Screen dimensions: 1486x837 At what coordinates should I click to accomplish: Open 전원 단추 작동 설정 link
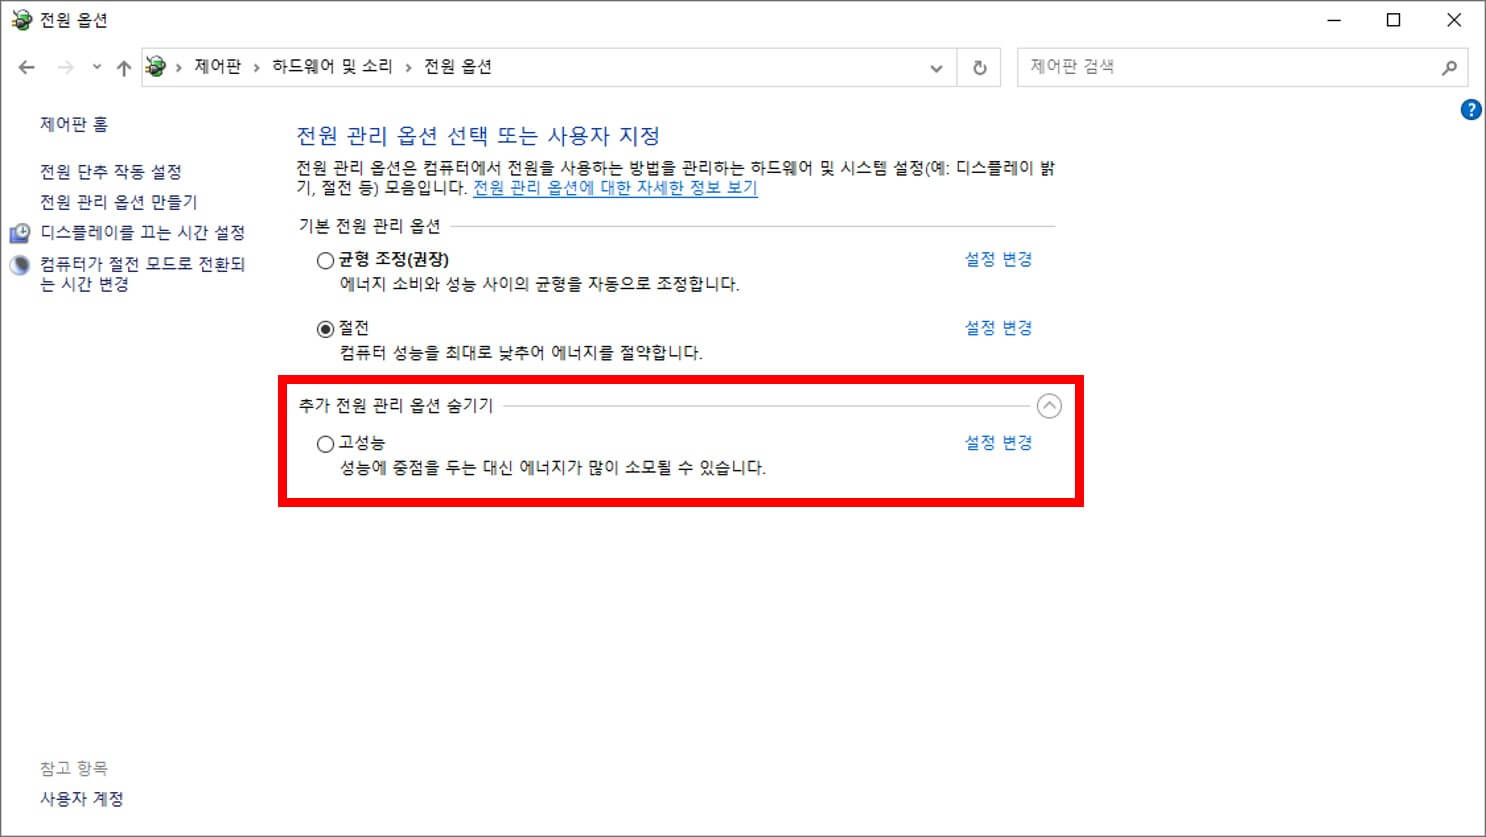[111, 172]
